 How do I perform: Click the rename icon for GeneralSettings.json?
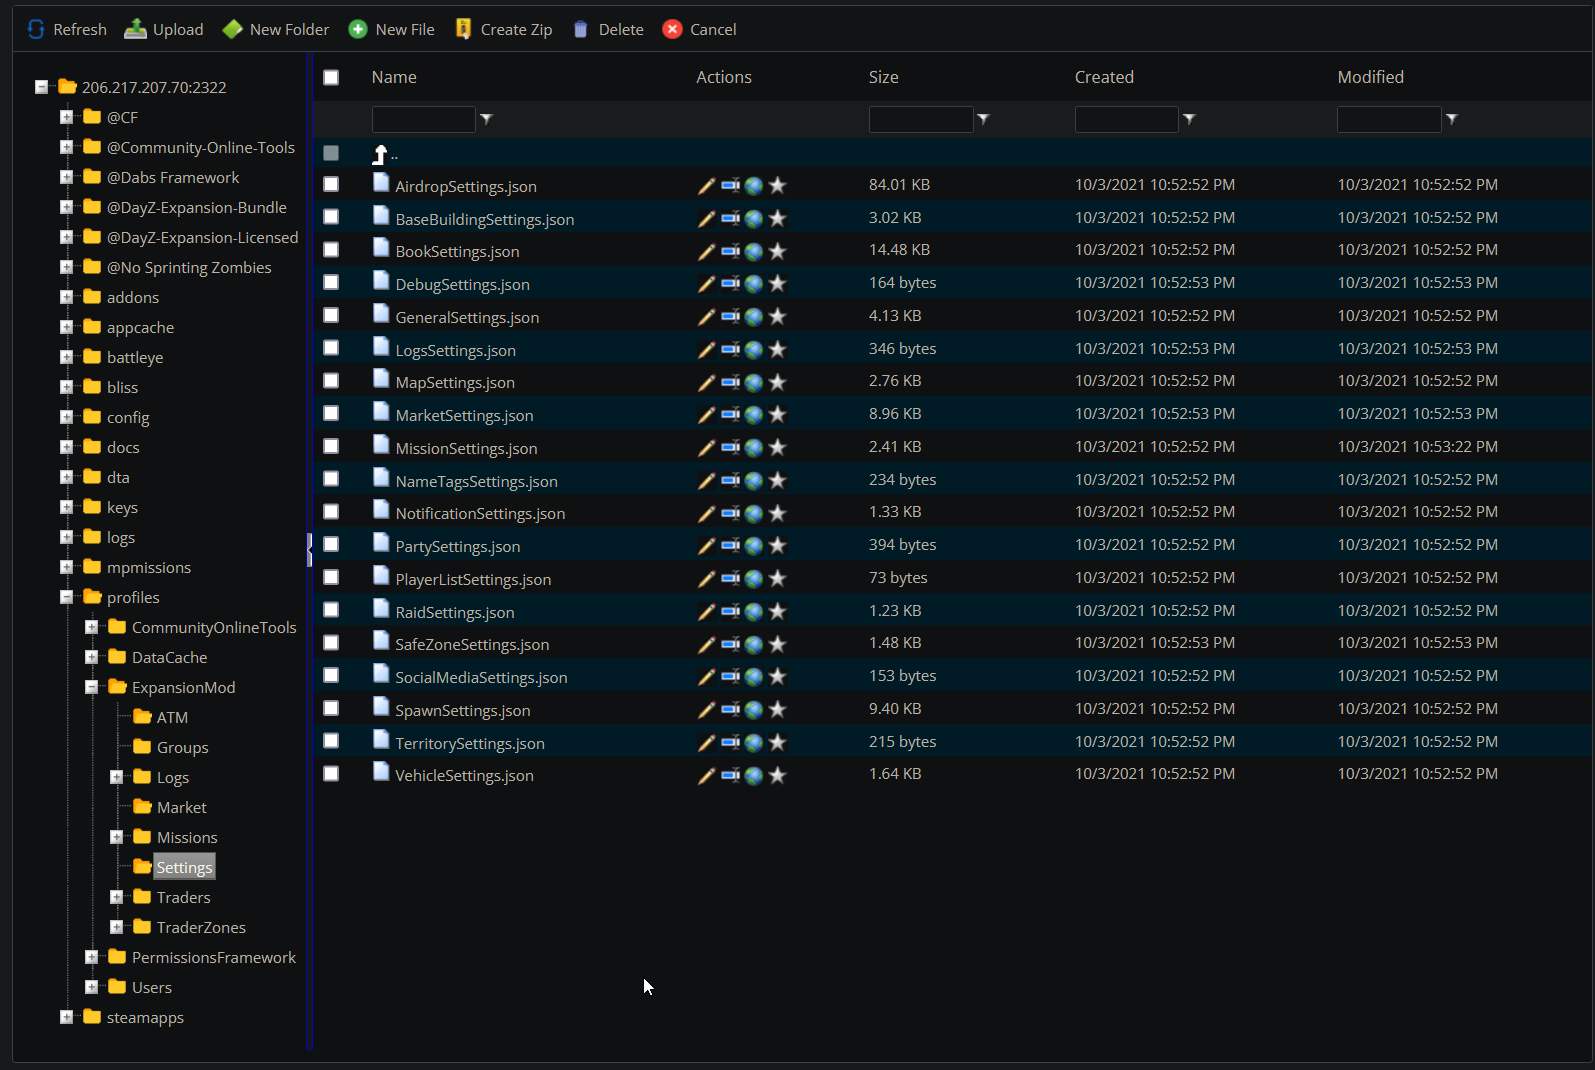(730, 317)
